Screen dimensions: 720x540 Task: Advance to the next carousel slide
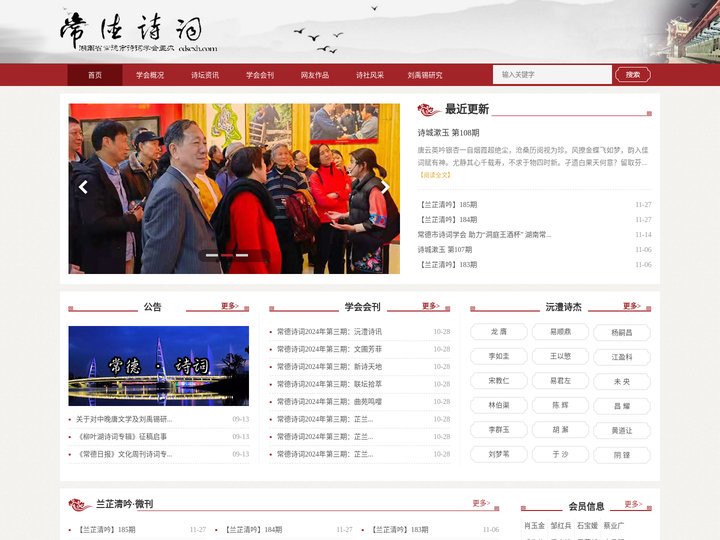pos(385,187)
